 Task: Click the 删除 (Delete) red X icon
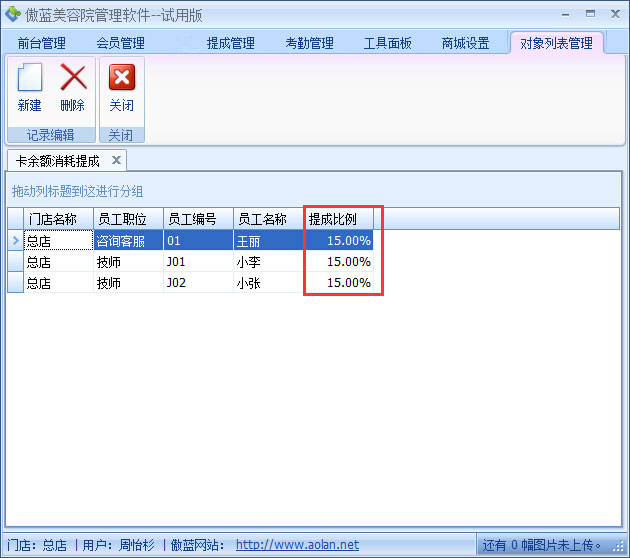tap(73, 79)
